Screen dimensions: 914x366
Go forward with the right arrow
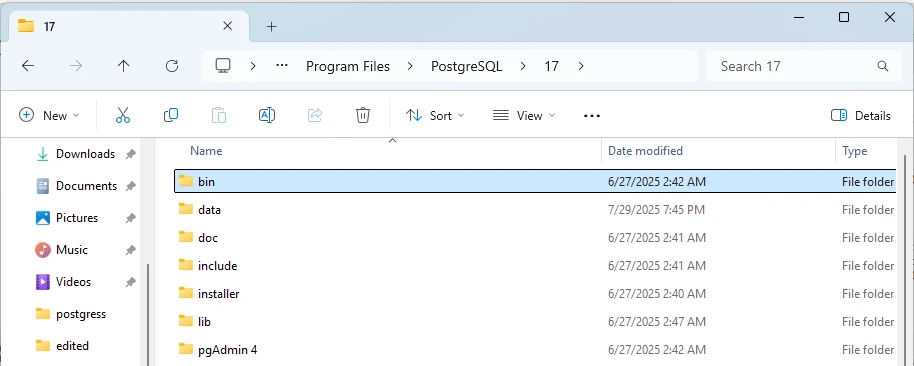[x=76, y=66]
